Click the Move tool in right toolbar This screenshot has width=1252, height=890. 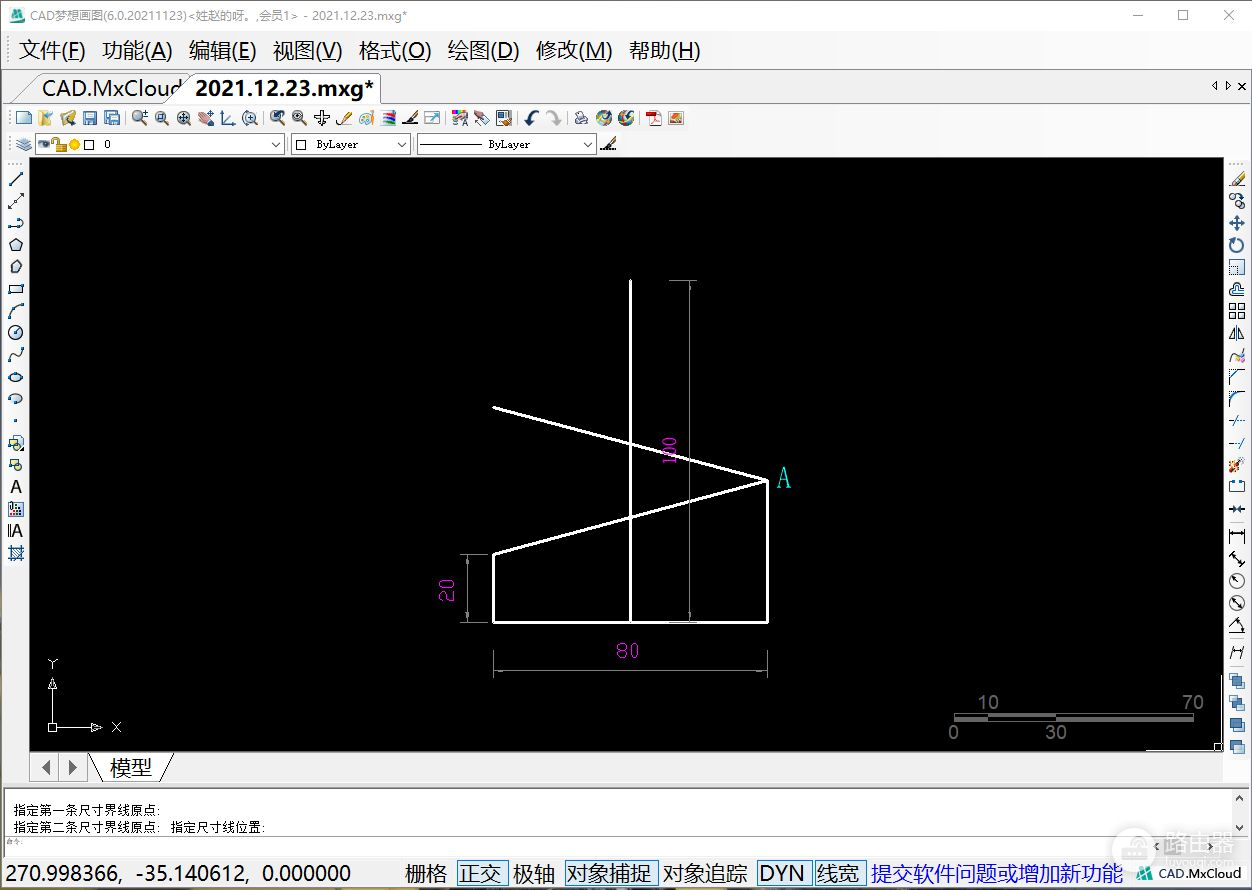point(1237,223)
